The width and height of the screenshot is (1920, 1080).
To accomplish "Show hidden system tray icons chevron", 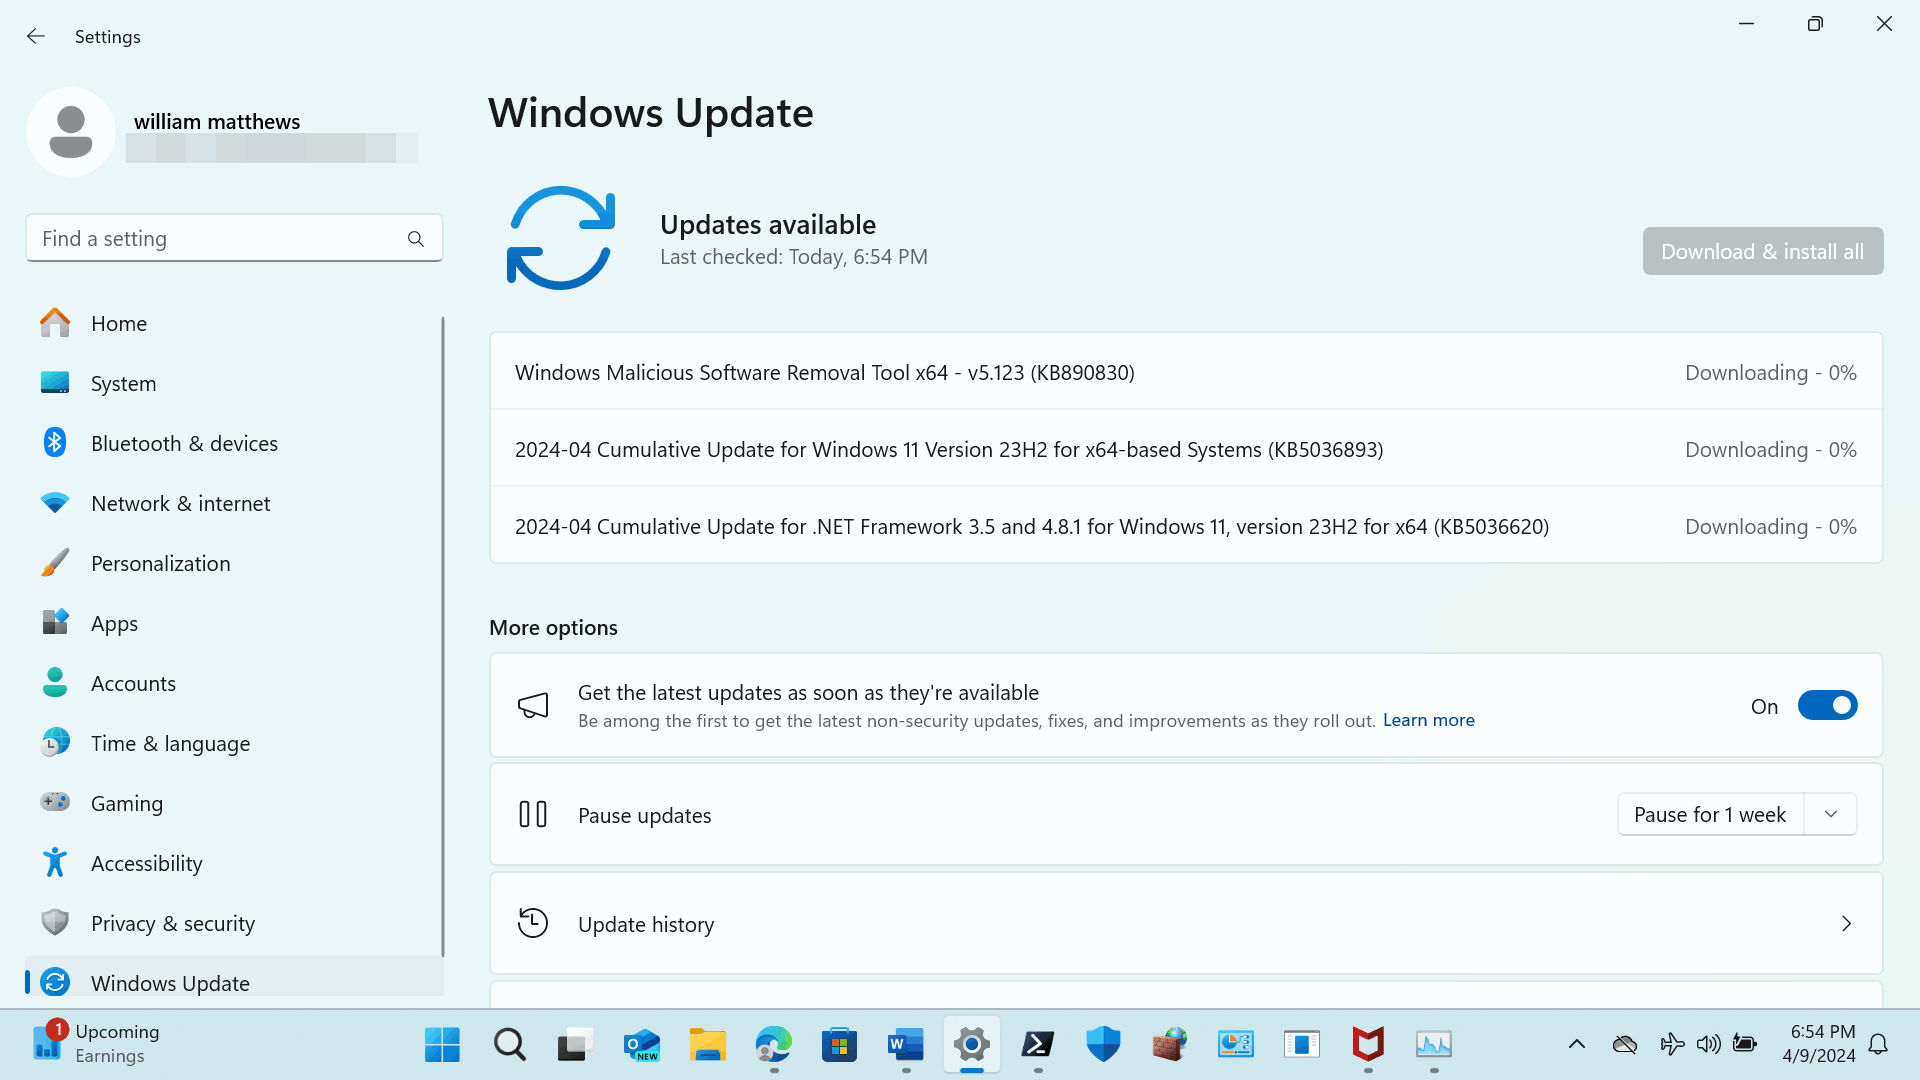I will 1577,1045.
